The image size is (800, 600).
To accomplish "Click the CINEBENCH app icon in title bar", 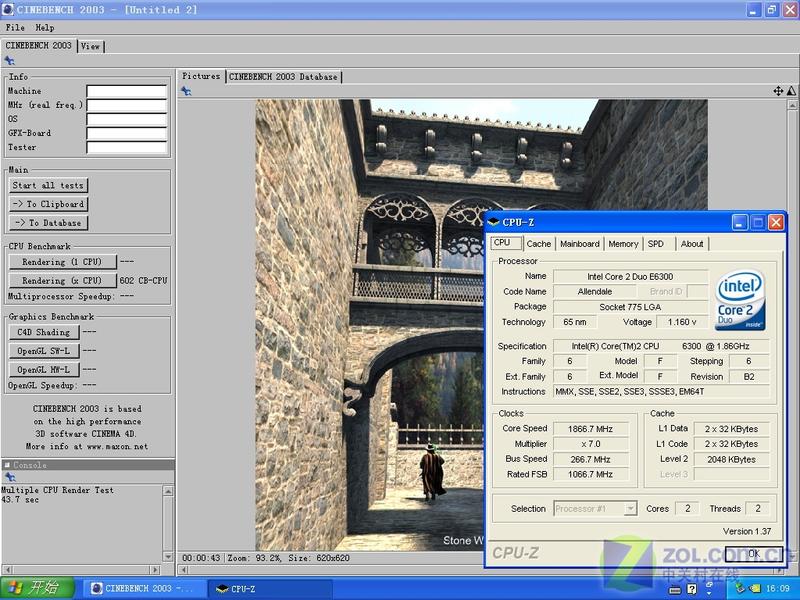I will 8,9.
